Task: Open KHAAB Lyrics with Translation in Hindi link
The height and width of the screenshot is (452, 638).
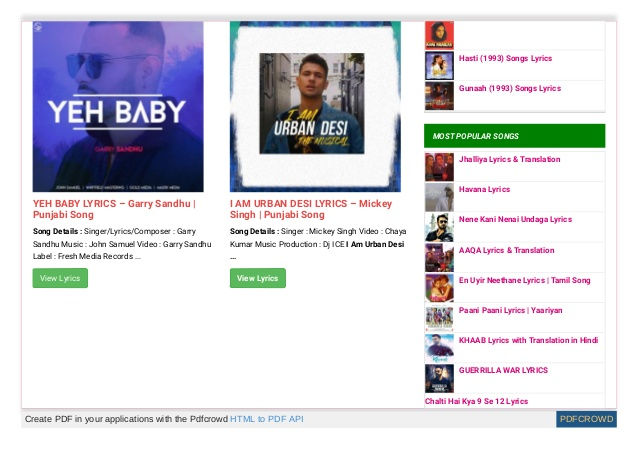Action: point(529,341)
